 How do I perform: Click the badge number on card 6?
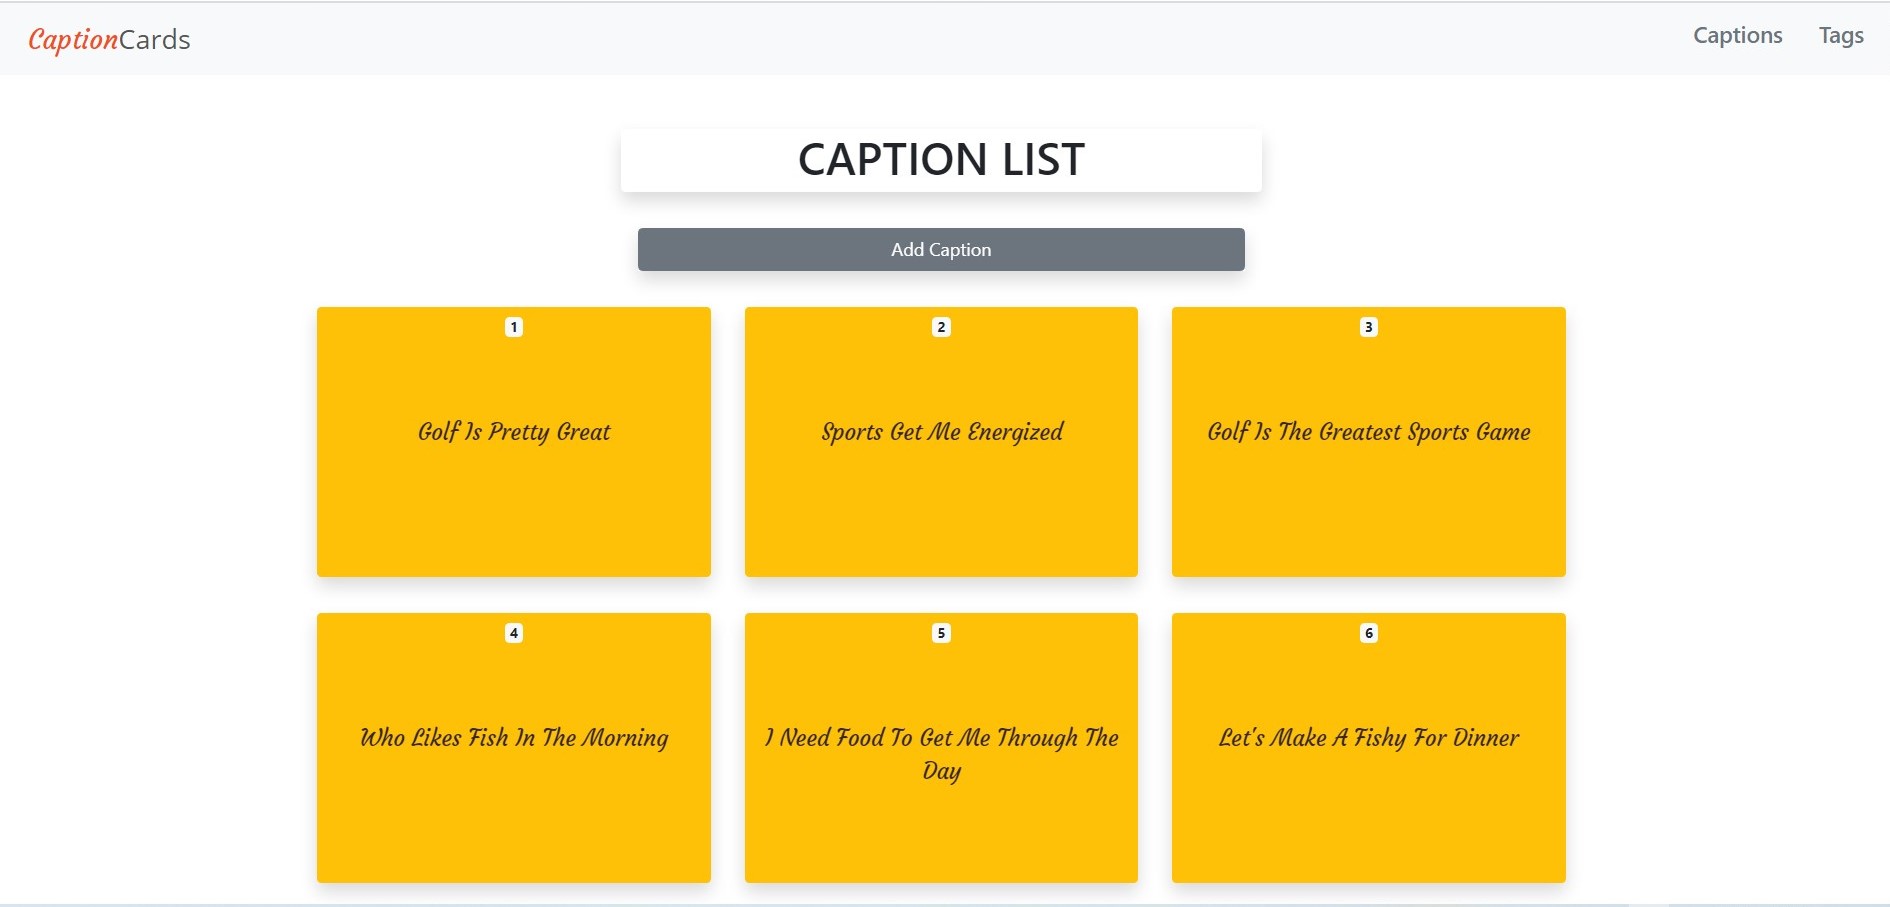(x=1369, y=632)
